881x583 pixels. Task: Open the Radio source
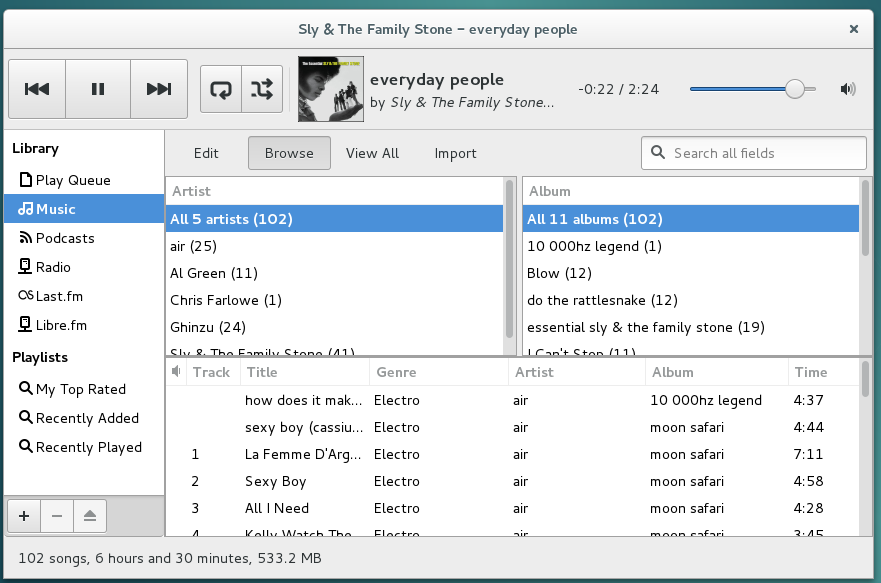[x=84, y=267]
